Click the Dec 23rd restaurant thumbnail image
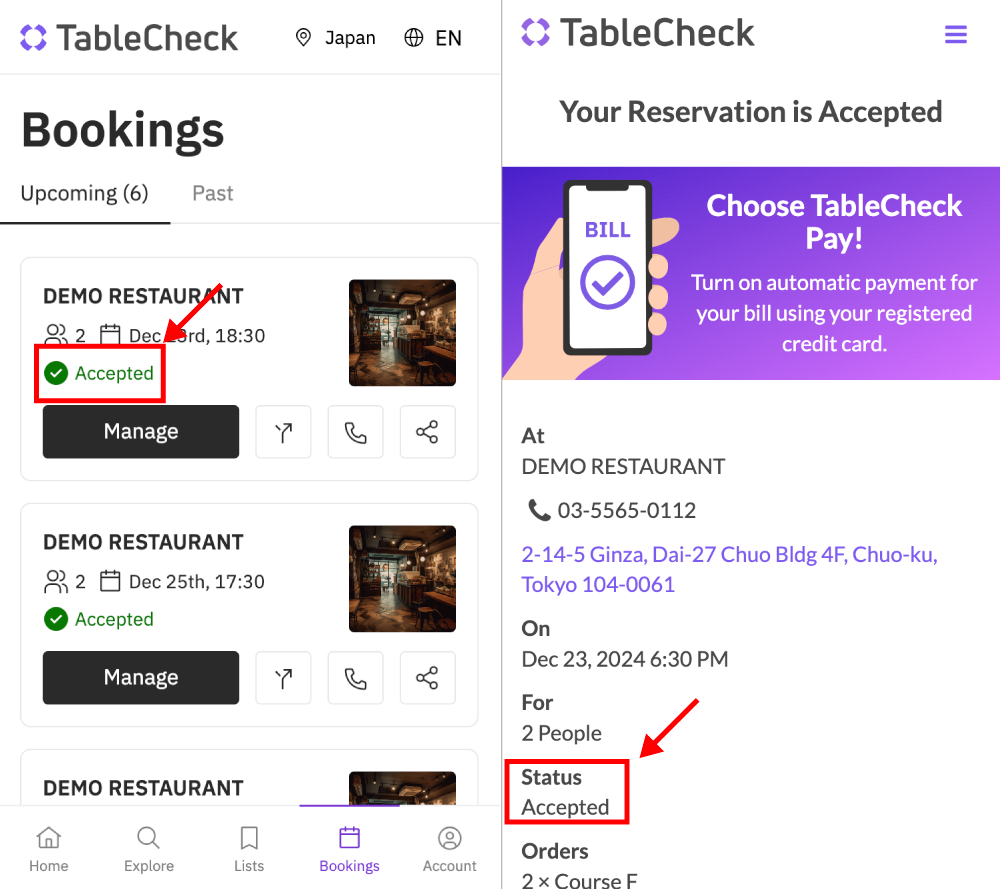The width and height of the screenshot is (1000, 889). pyautogui.click(x=402, y=333)
